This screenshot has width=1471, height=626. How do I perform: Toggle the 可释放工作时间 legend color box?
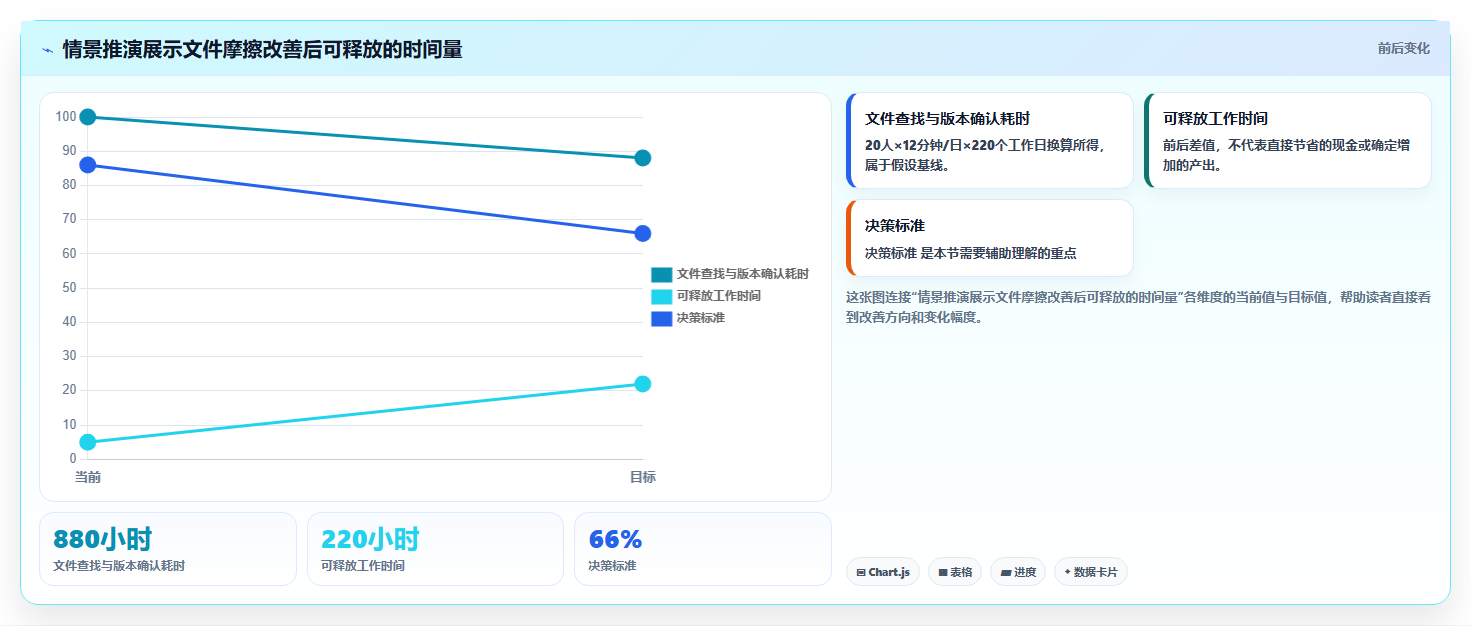tap(661, 296)
